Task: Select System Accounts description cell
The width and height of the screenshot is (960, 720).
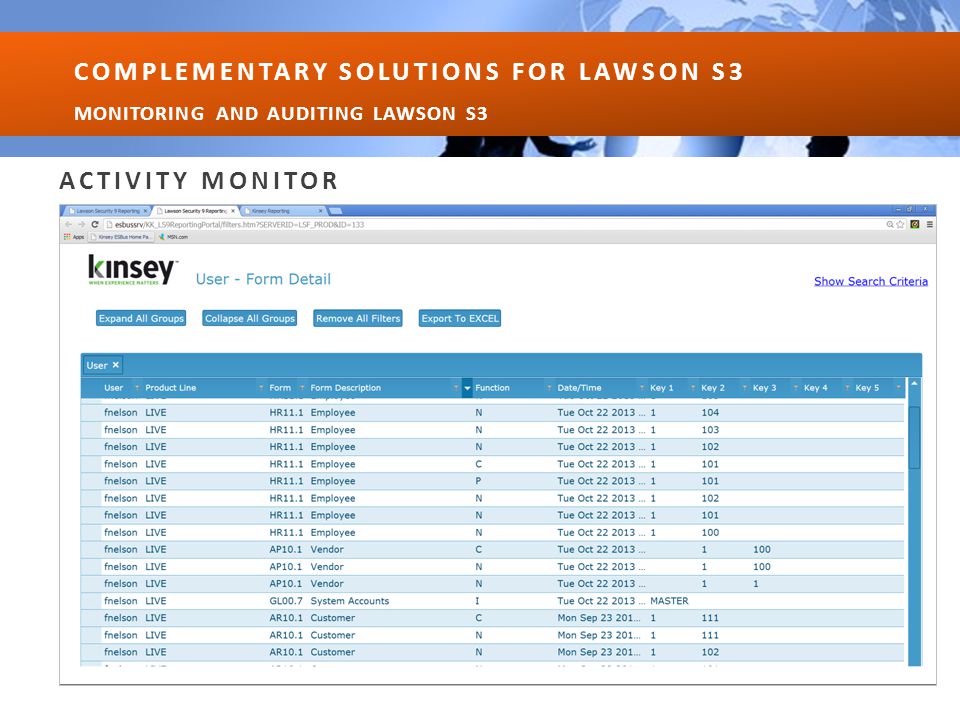Action: [350, 601]
